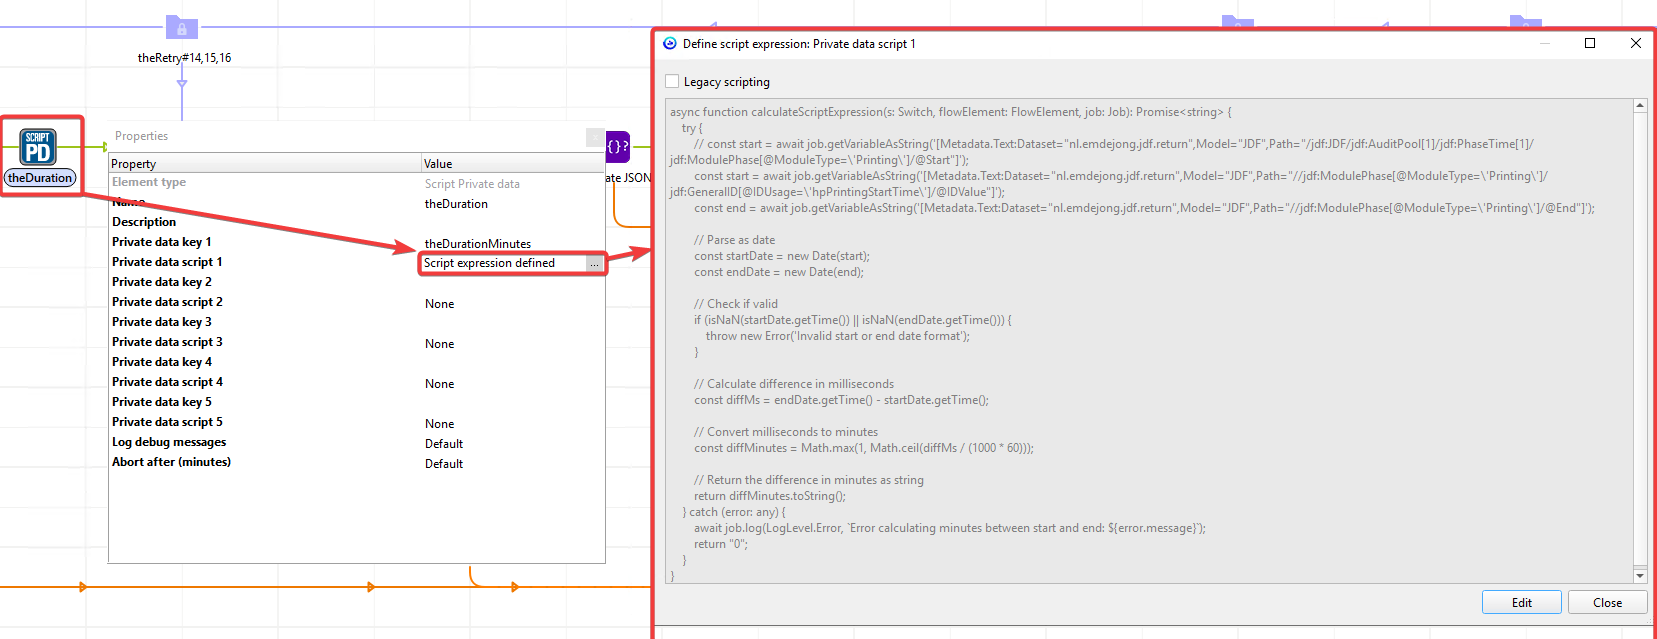Viewport: 1657px width, 639px height.
Task: Close the Define script expression window
Action: 1636,43
